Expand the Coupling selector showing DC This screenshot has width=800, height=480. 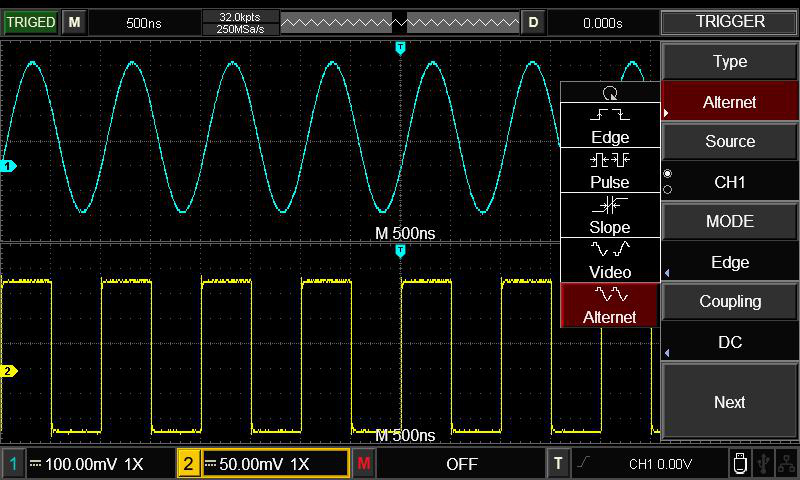730,342
